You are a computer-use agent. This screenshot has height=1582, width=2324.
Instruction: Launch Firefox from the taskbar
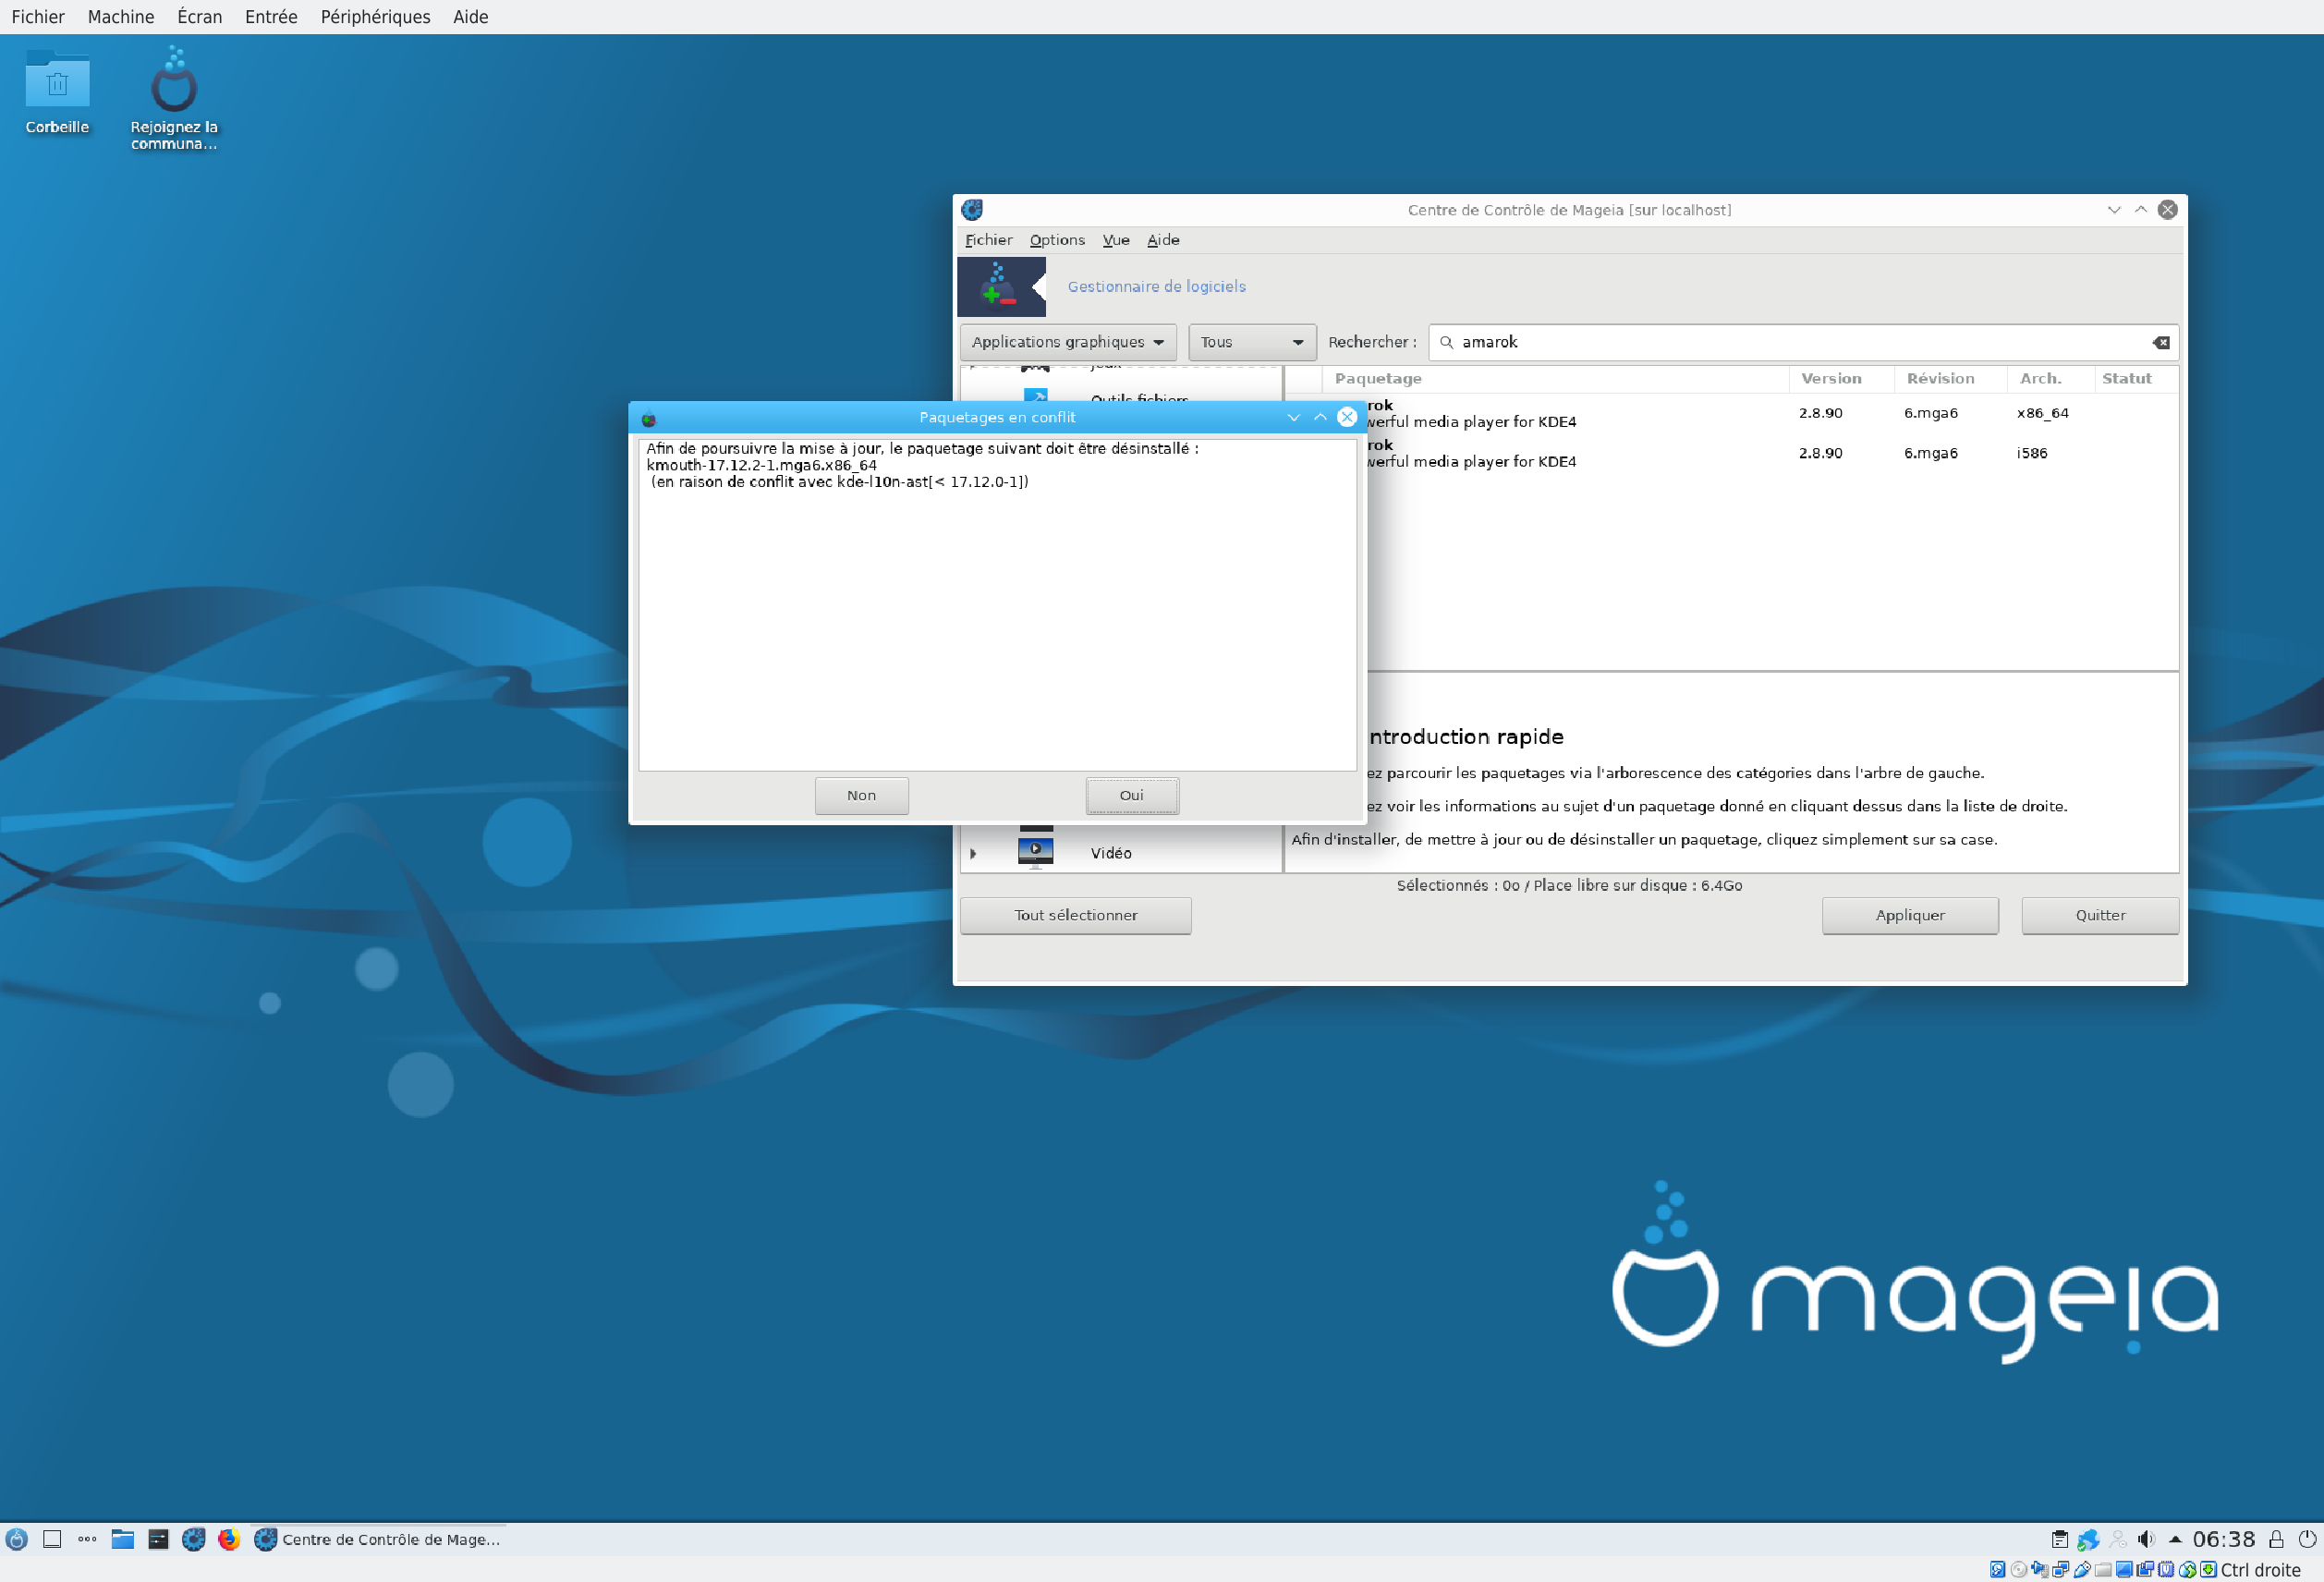tap(229, 1539)
